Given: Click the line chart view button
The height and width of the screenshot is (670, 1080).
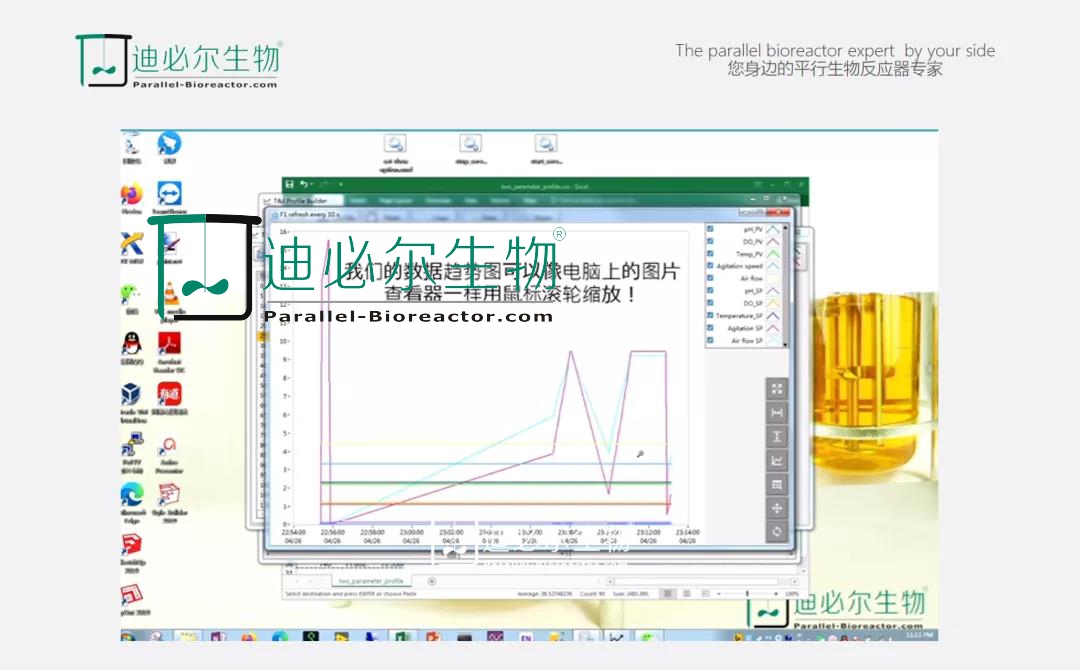Looking at the screenshot, I should coord(777,461).
